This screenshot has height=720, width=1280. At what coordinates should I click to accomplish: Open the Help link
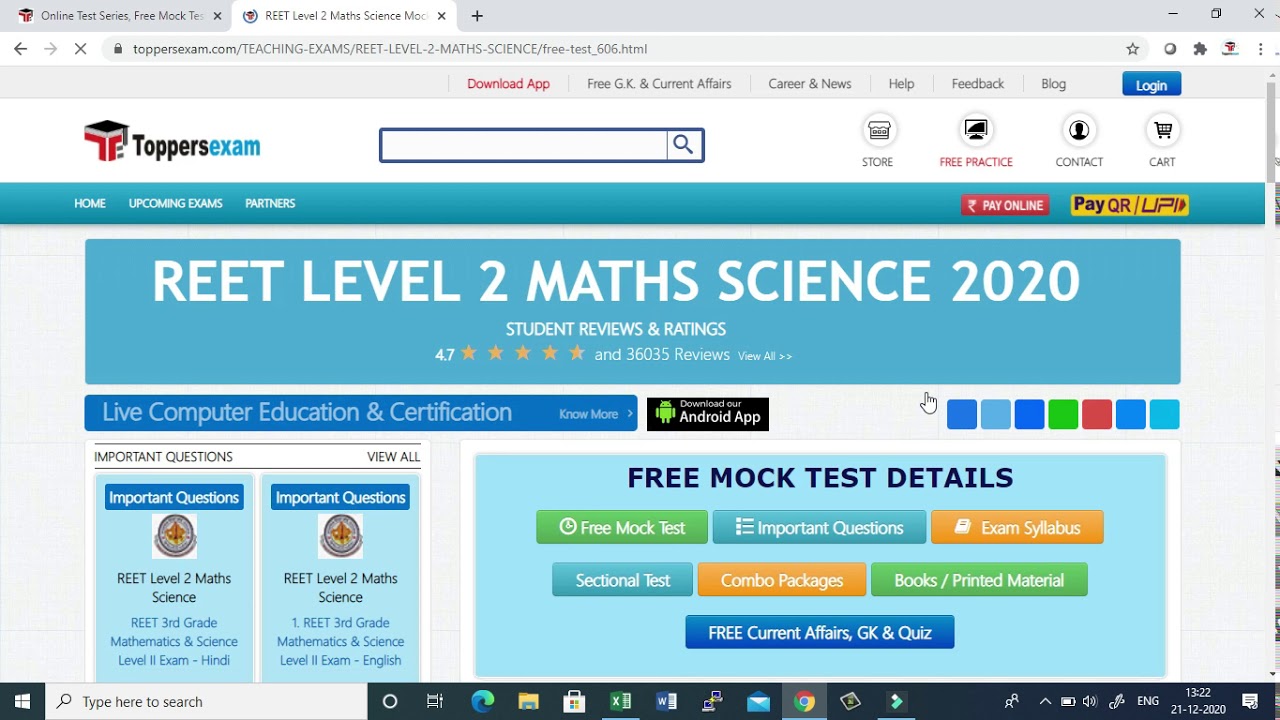[x=901, y=84]
